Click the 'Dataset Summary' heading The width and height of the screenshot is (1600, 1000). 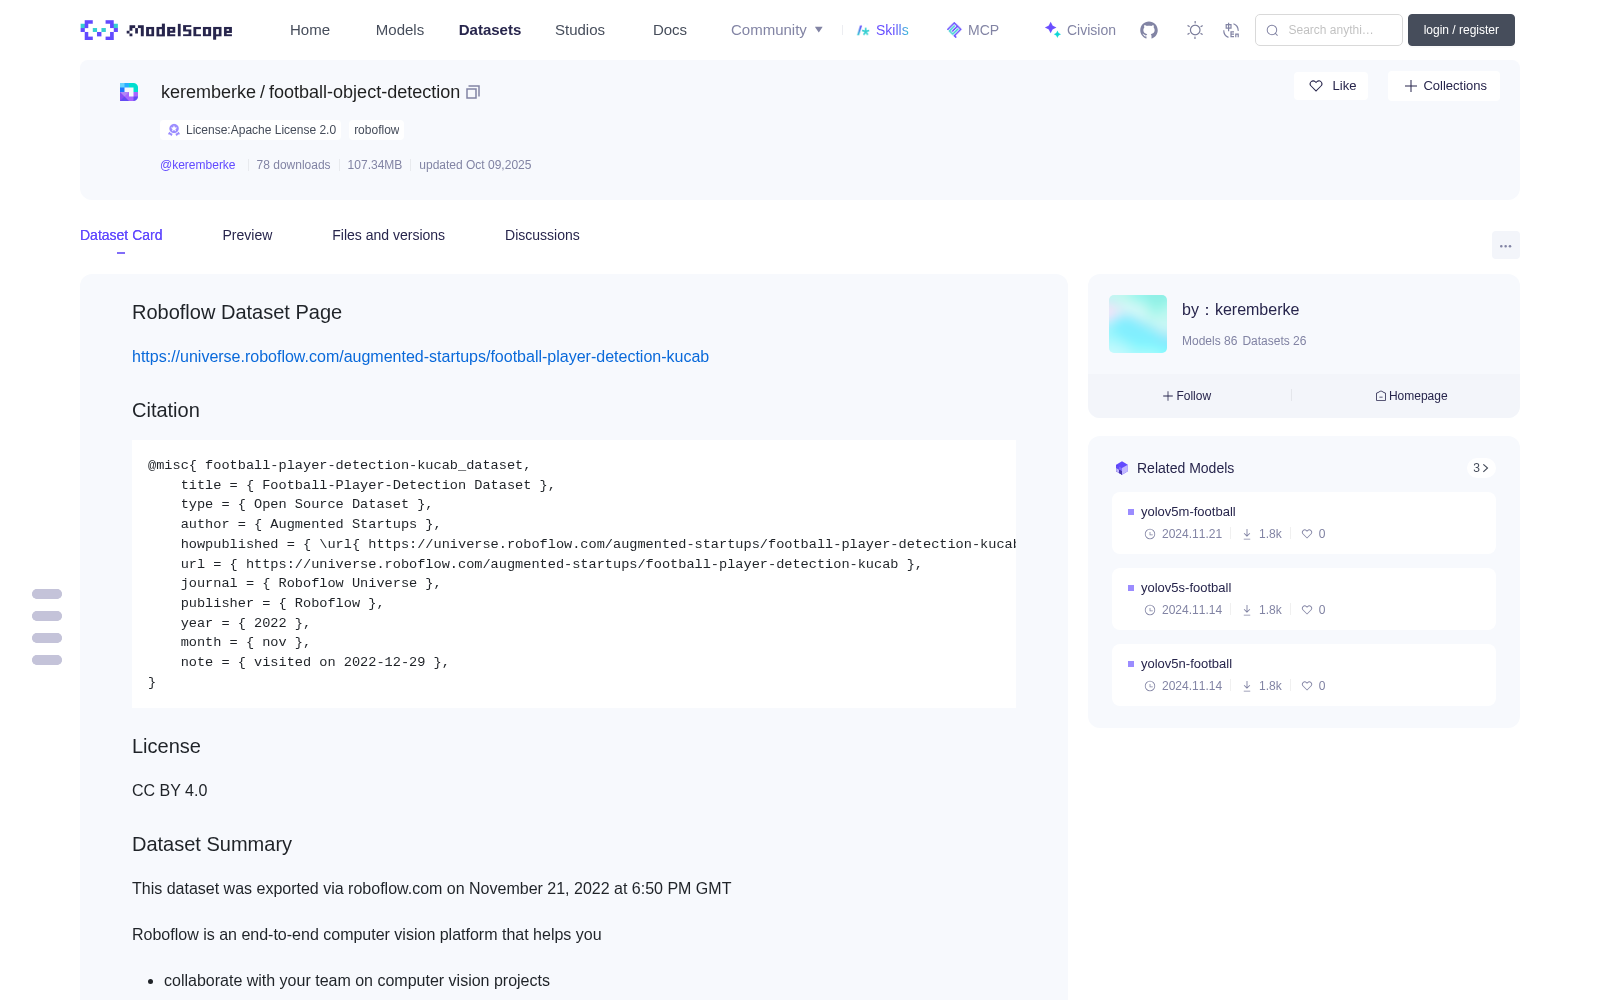(x=212, y=844)
